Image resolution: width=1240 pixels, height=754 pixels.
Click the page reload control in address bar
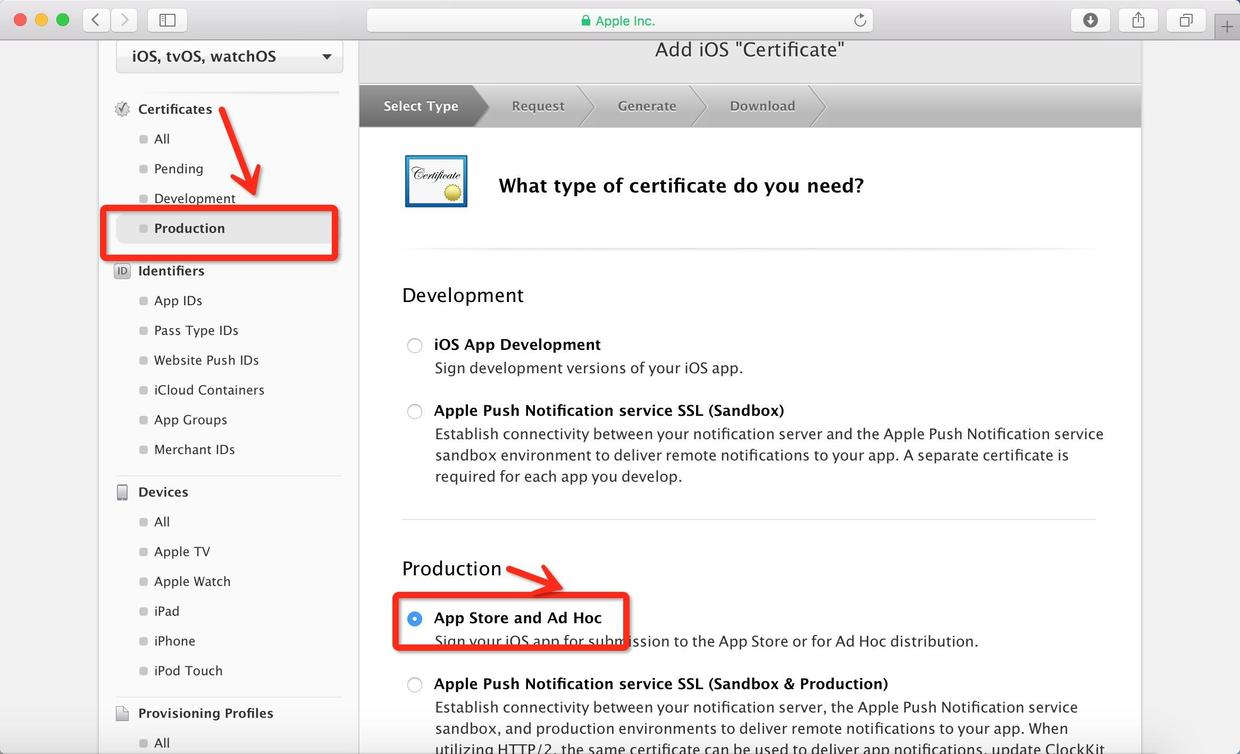click(x=858, y=19)
